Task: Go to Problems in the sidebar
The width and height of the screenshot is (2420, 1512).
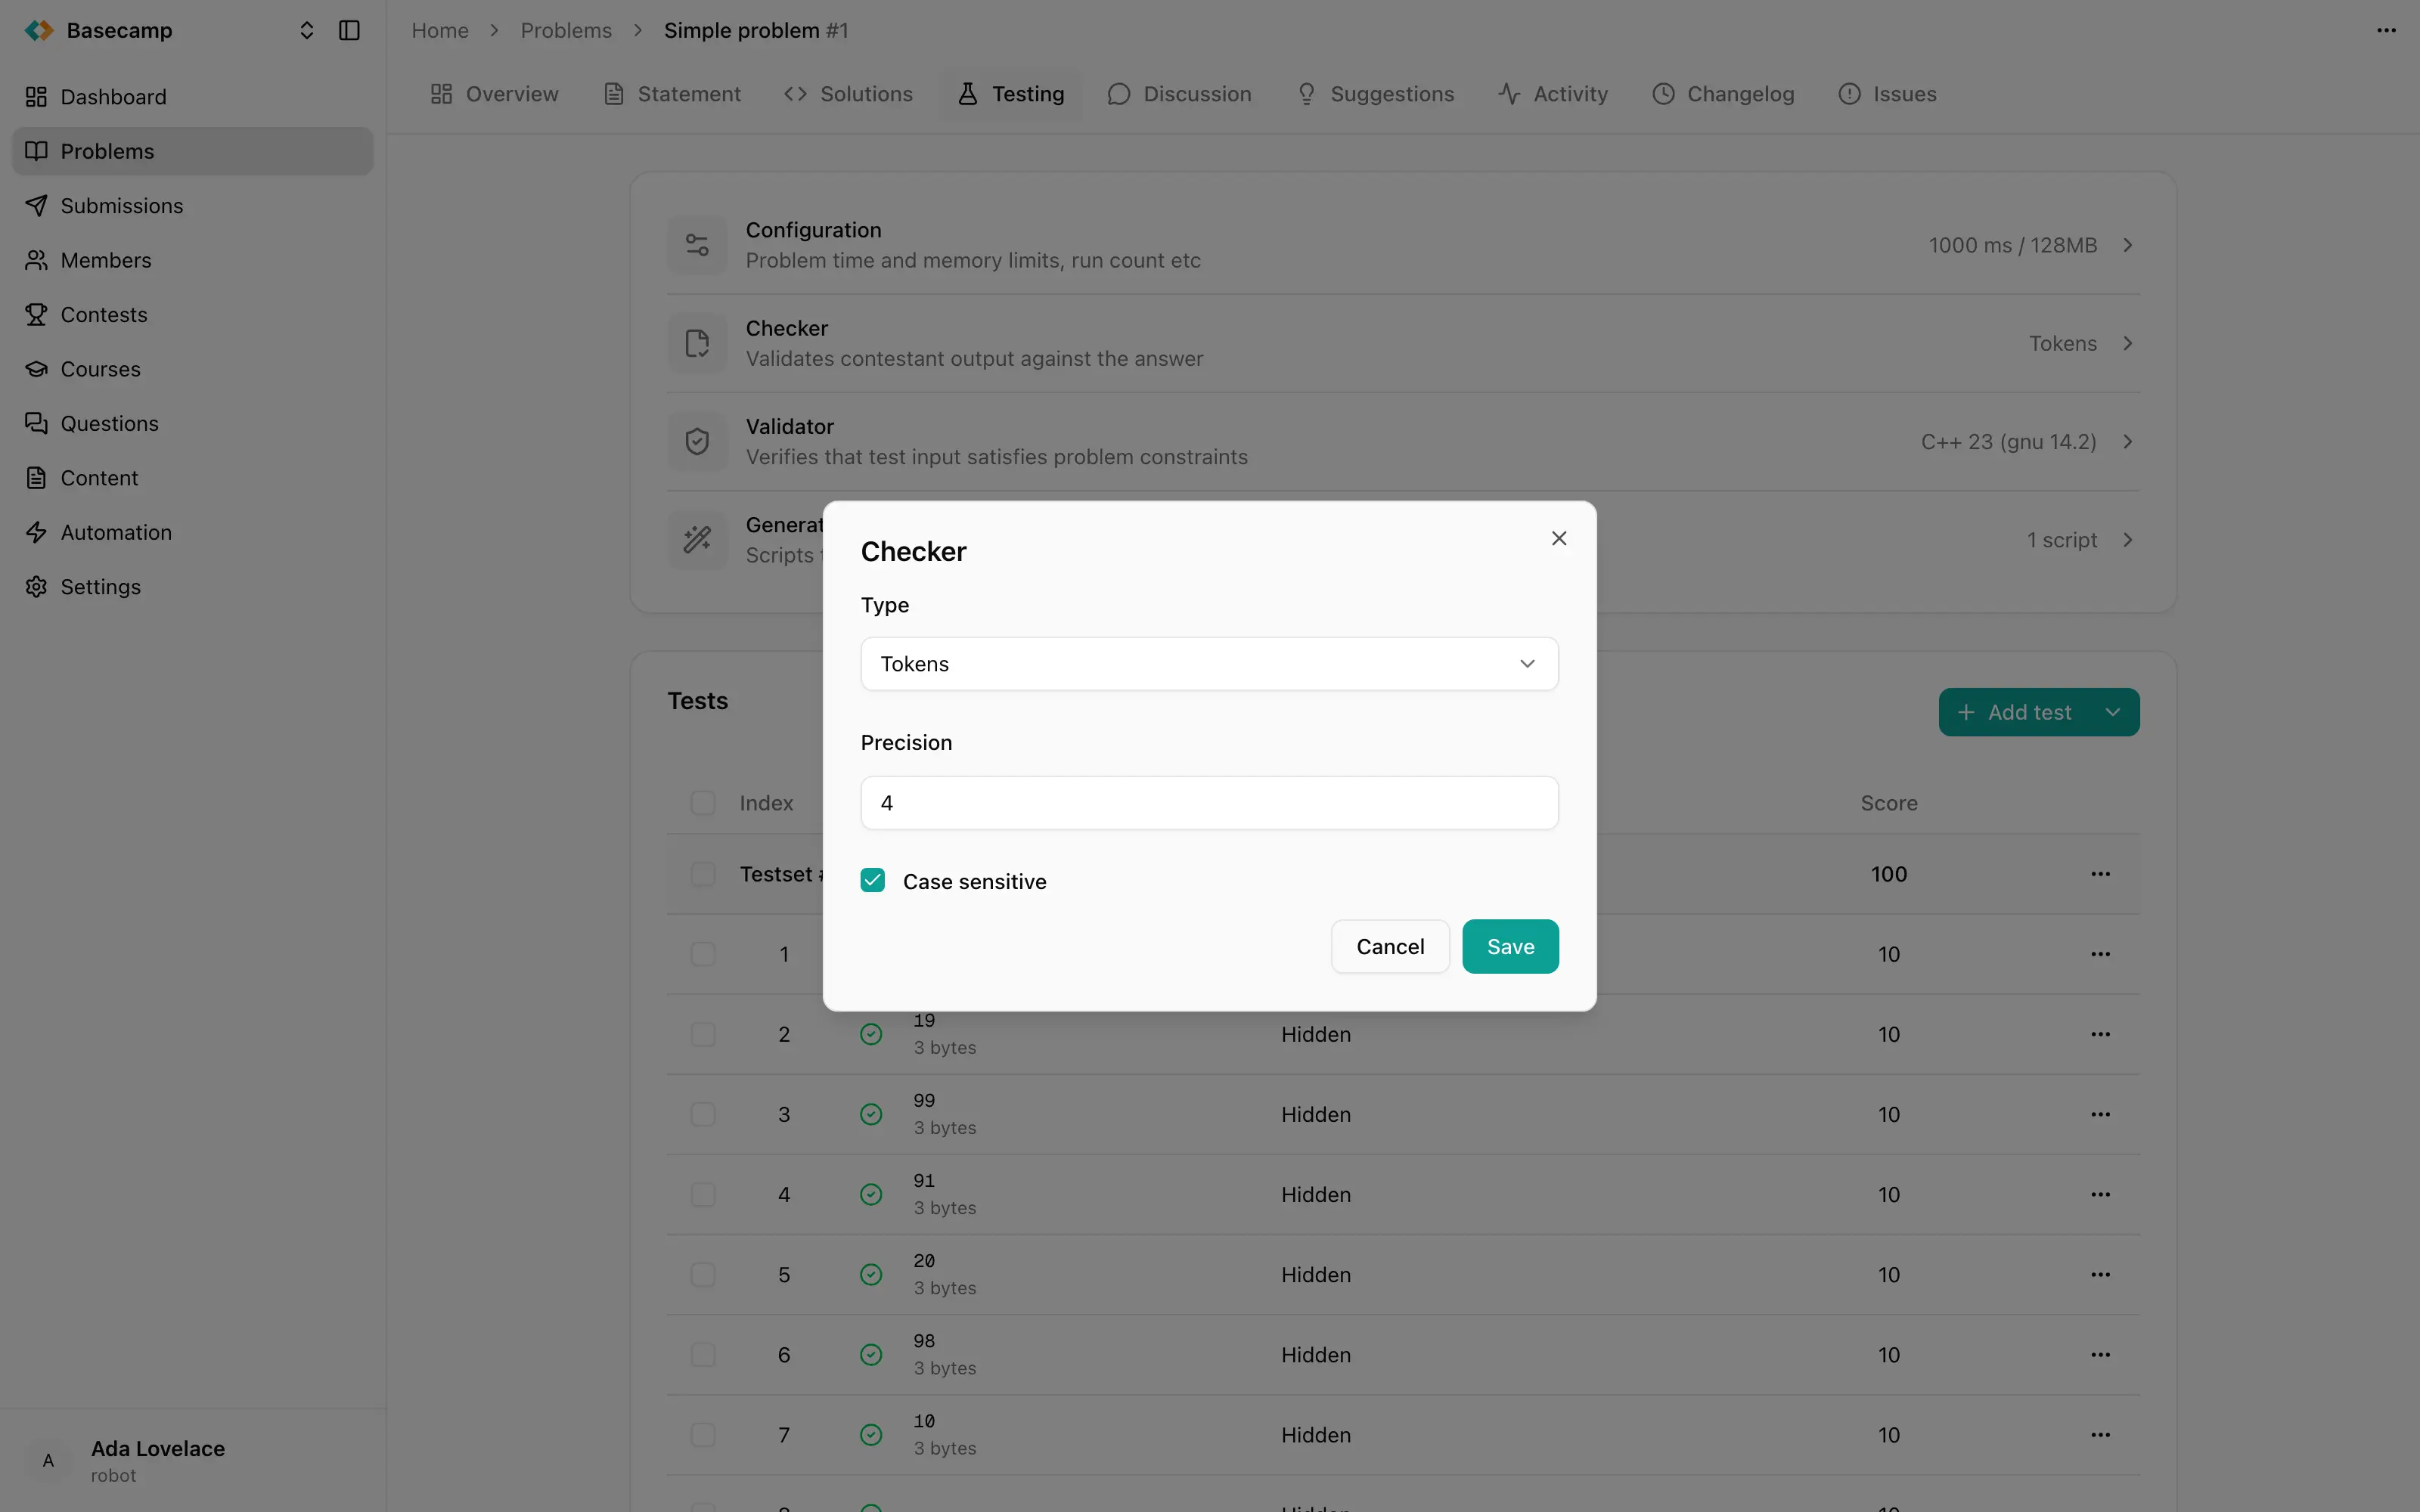Action: [193, 151]
